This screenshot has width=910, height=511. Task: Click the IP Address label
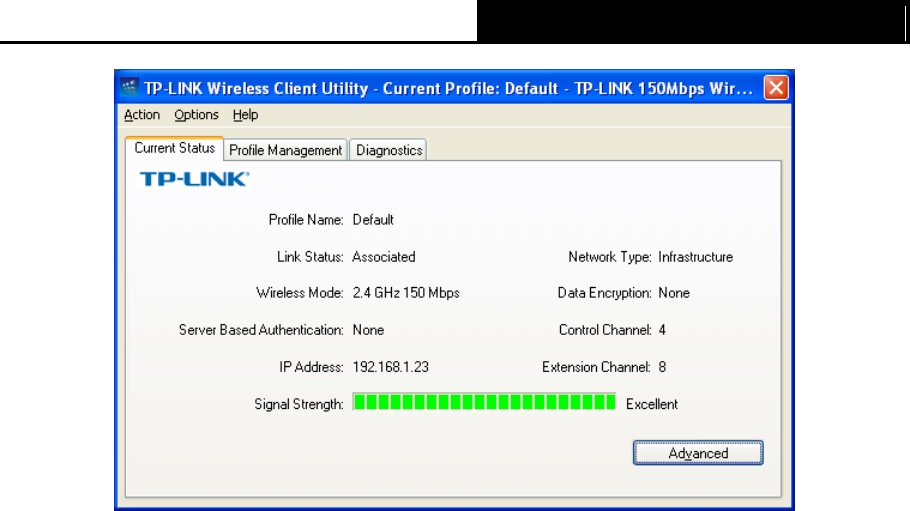point(311,367)
